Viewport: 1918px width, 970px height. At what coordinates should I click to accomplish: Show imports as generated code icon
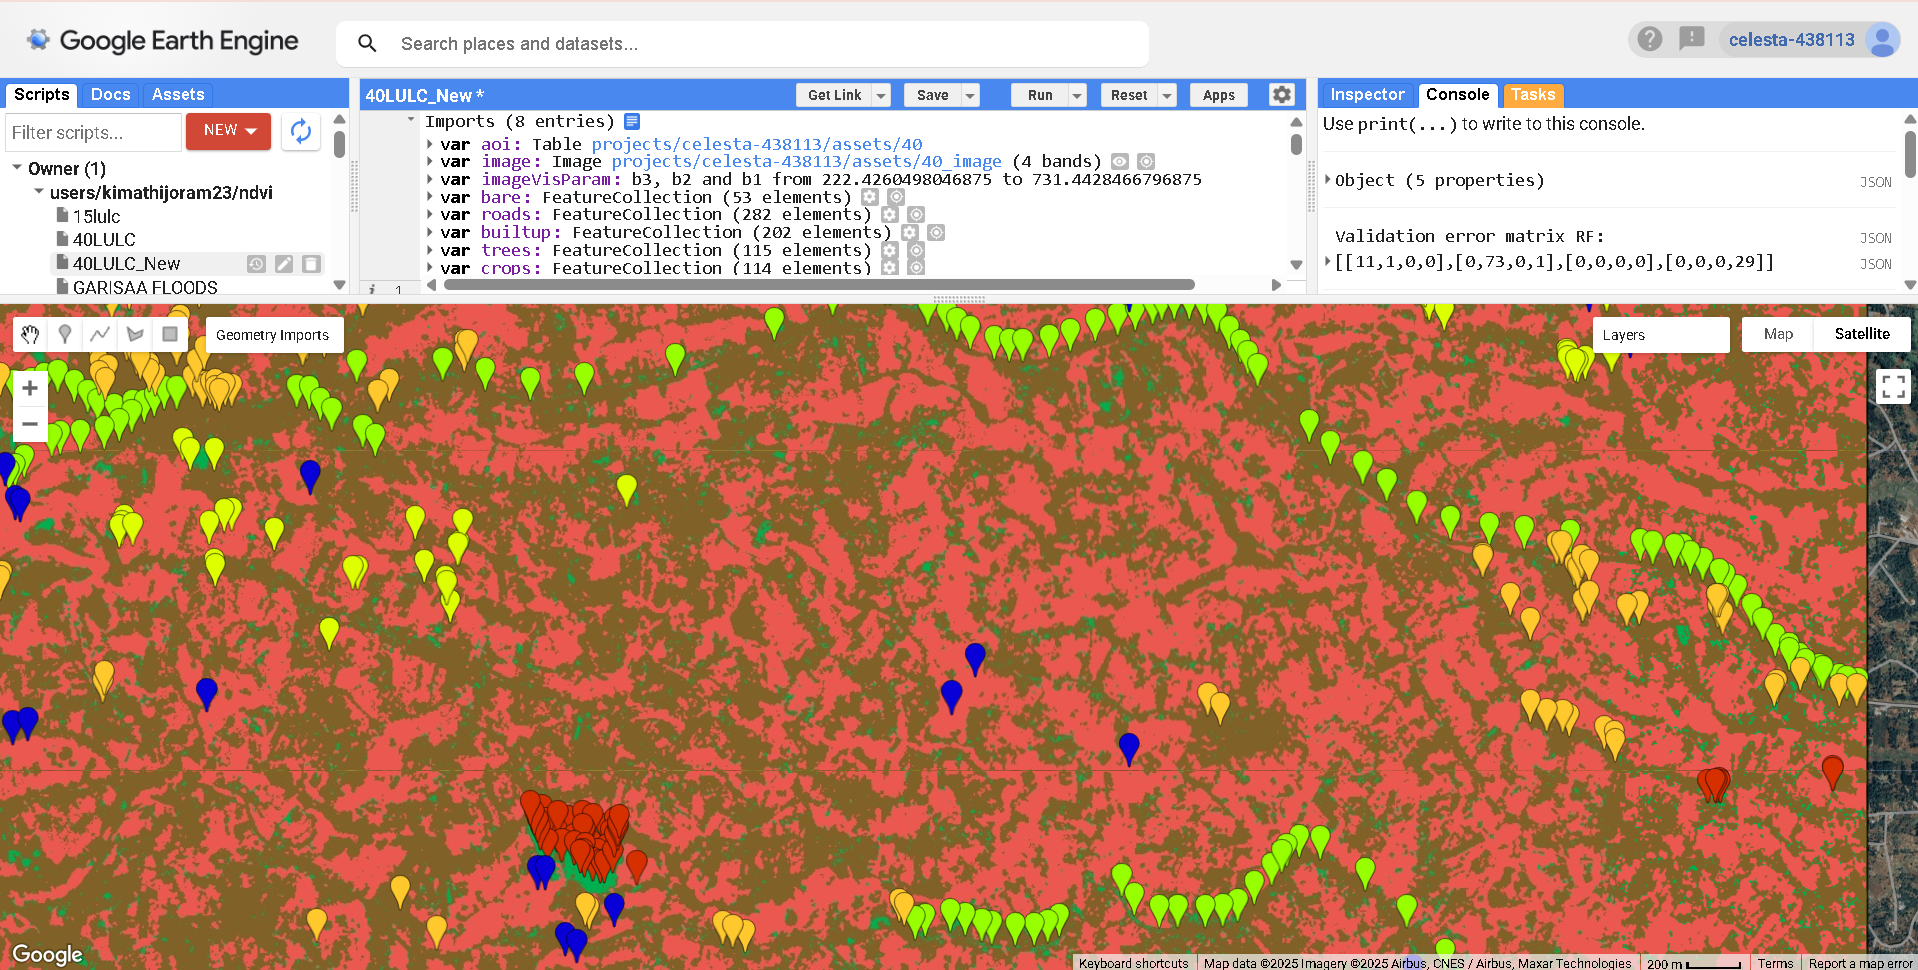(x=632, y=121)
